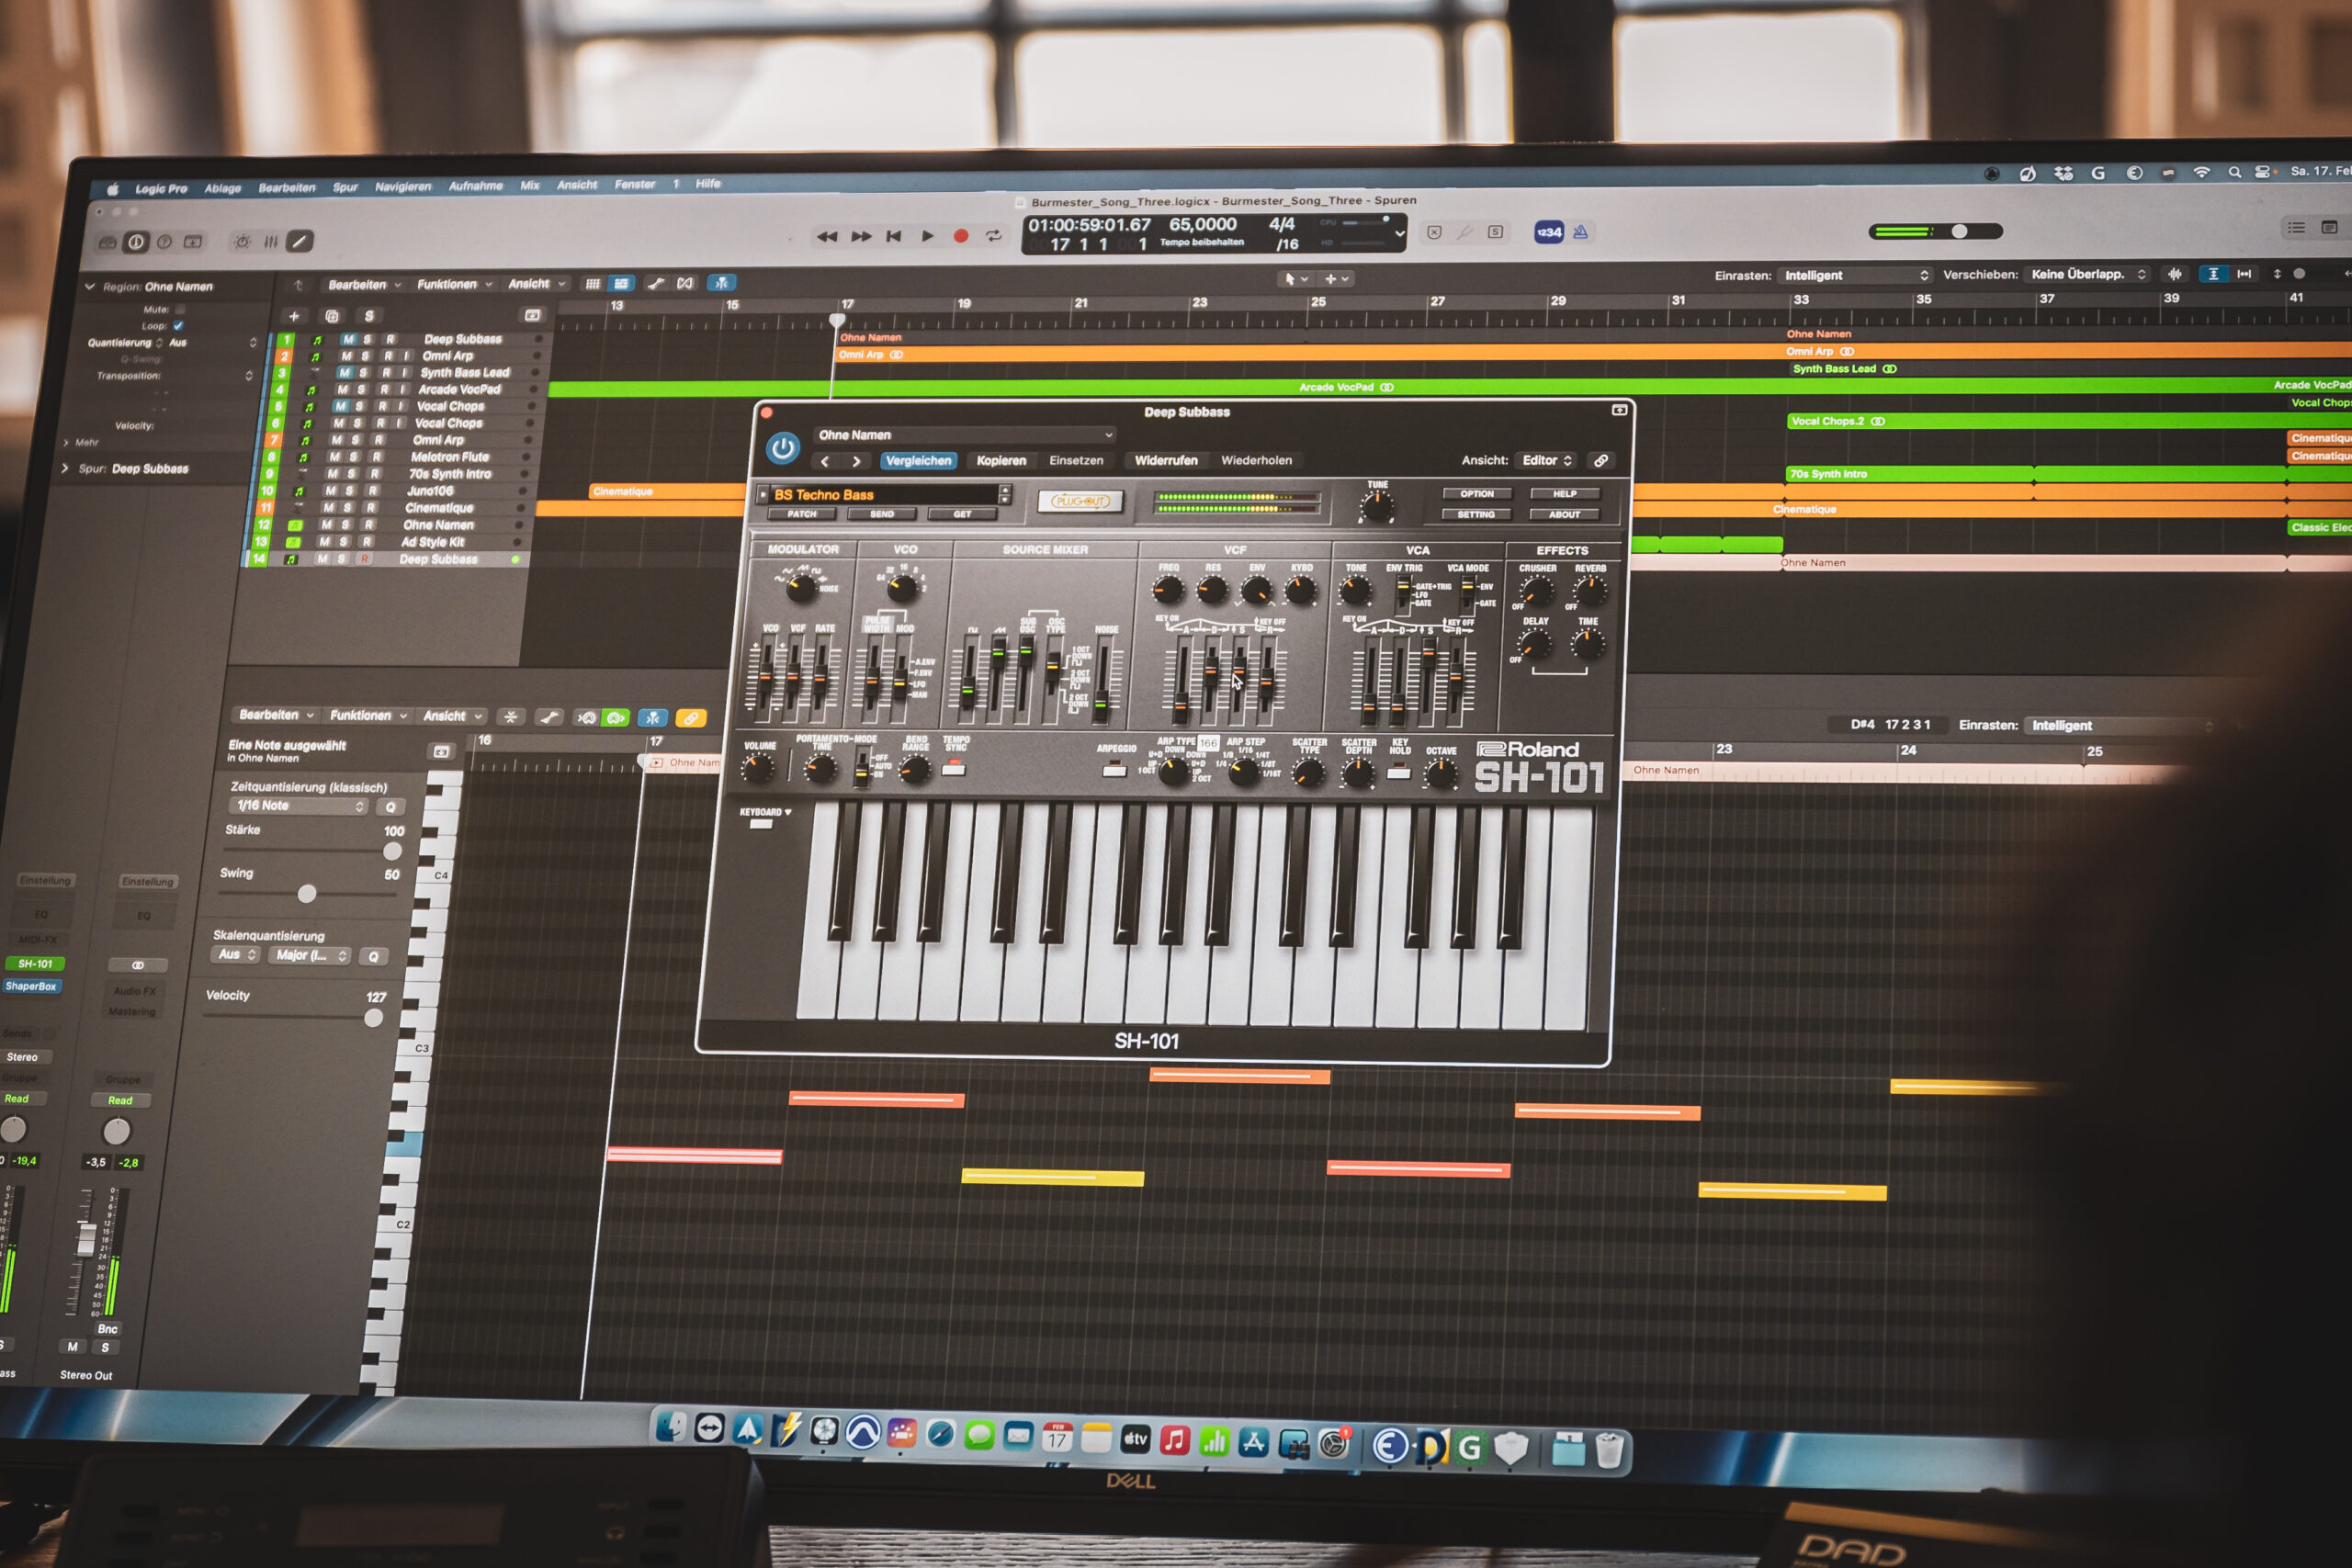
Task: Mute the Juno106 track
Action: pos(330,491)
